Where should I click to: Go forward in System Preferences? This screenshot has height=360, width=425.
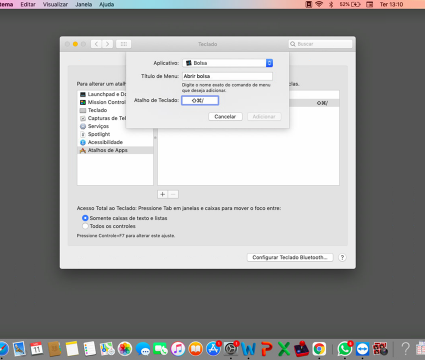coord(107,44)
